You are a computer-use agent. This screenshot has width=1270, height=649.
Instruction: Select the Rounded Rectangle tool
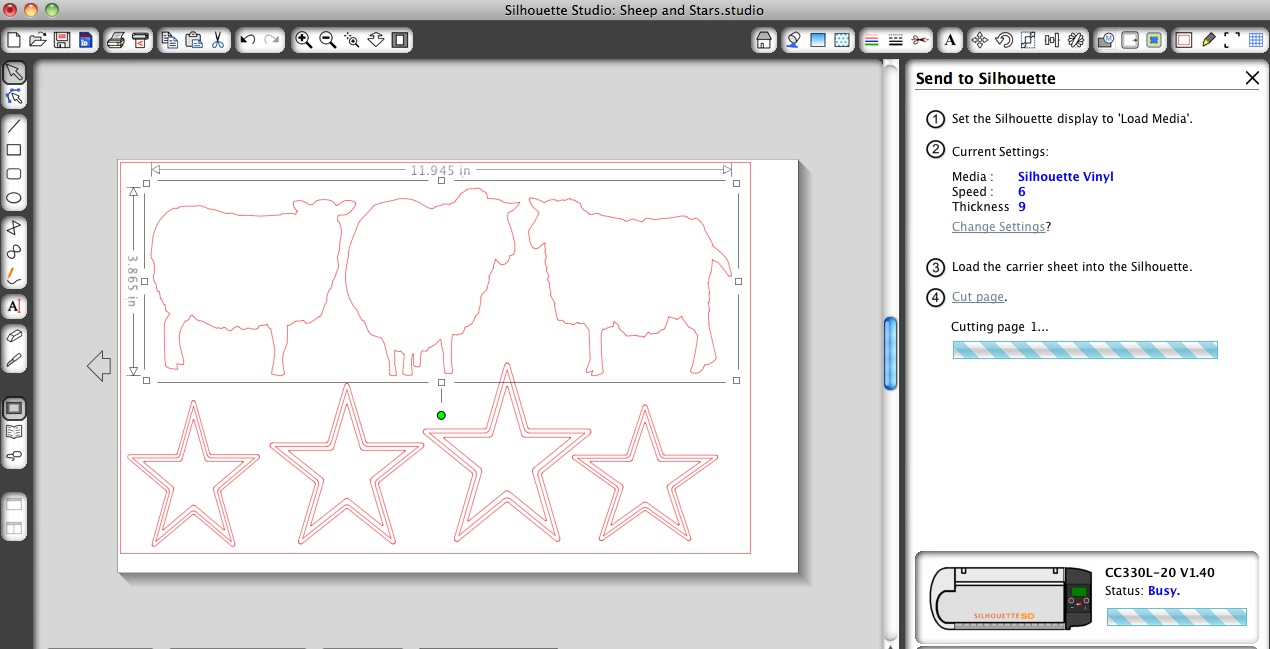pyautogui.click(x=14, y=174)
